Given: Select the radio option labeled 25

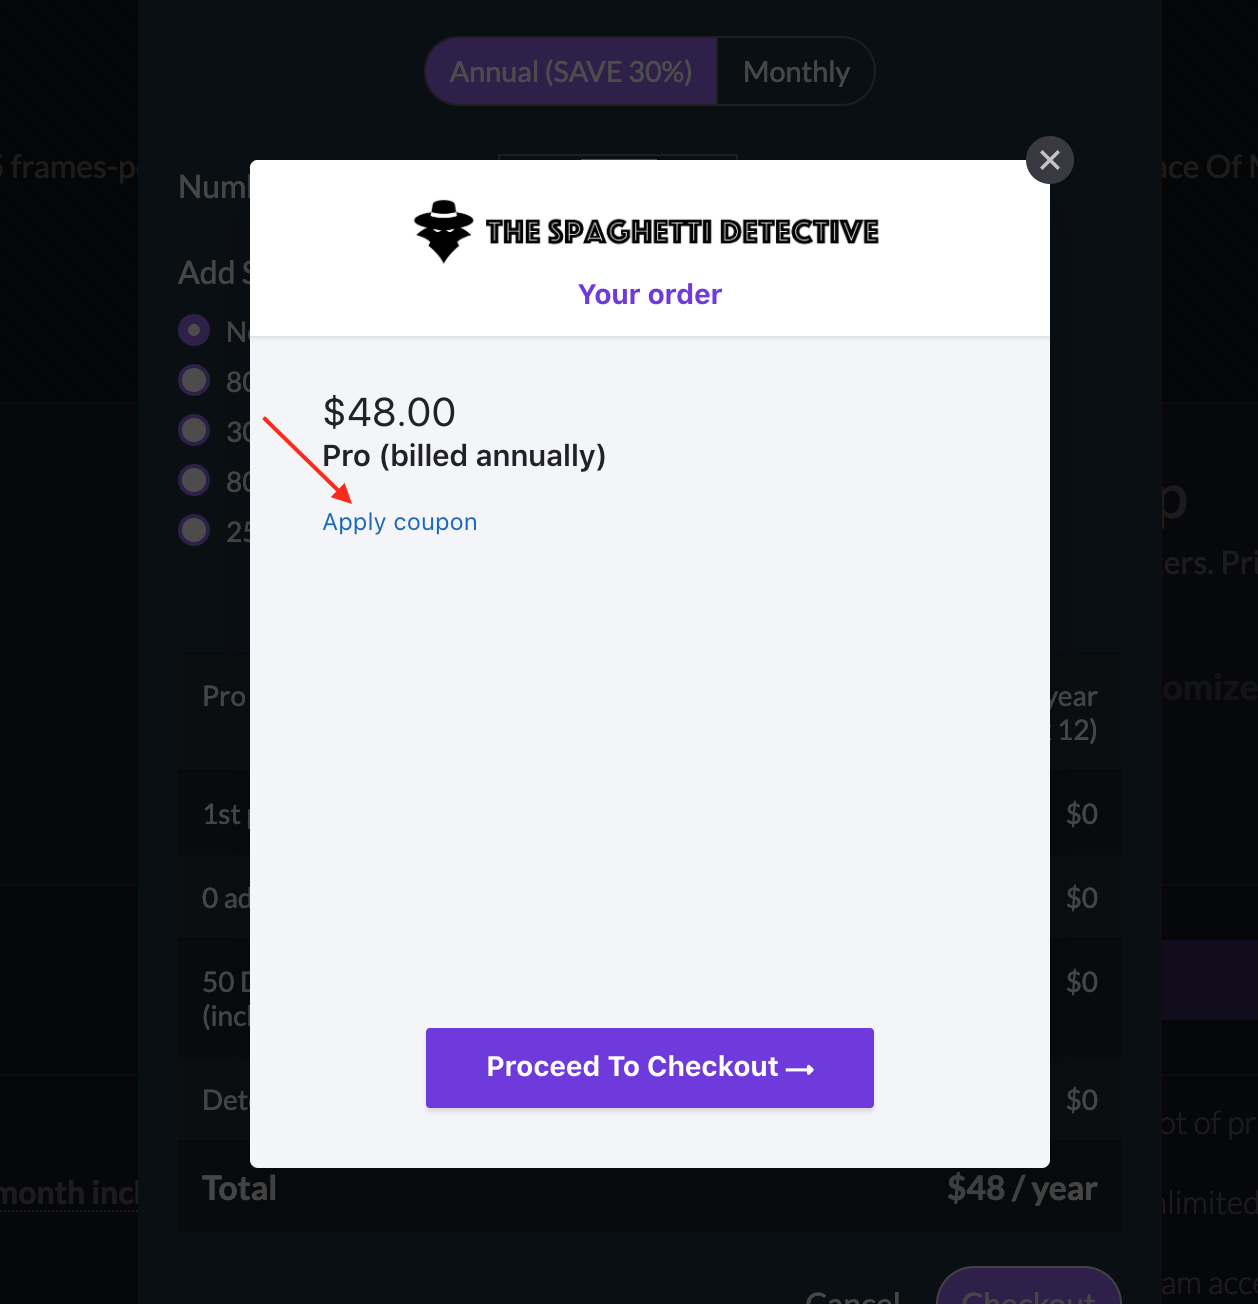Looking at the screenshot, I should (x=194, y=530).
